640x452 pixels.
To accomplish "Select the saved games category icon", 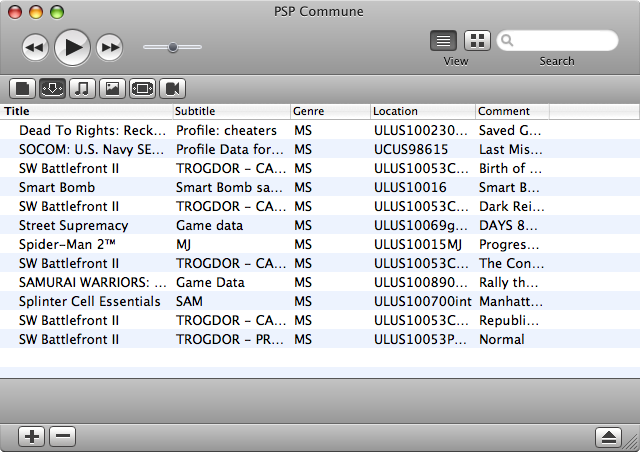I will (x=52, y=88).
